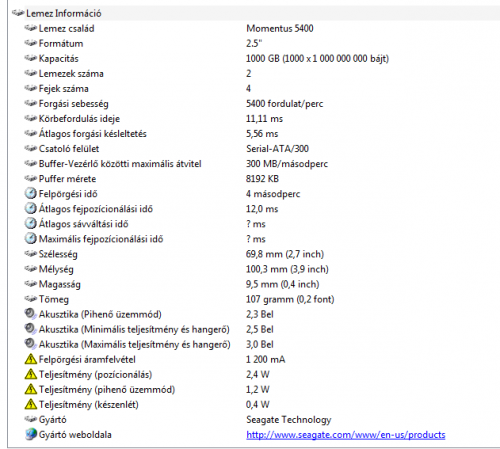The image size is (500, 449).
Task: Click the clock icon beside Átlagos sávváltási idő
Action: pyautogui.click(x=31, y=223)
